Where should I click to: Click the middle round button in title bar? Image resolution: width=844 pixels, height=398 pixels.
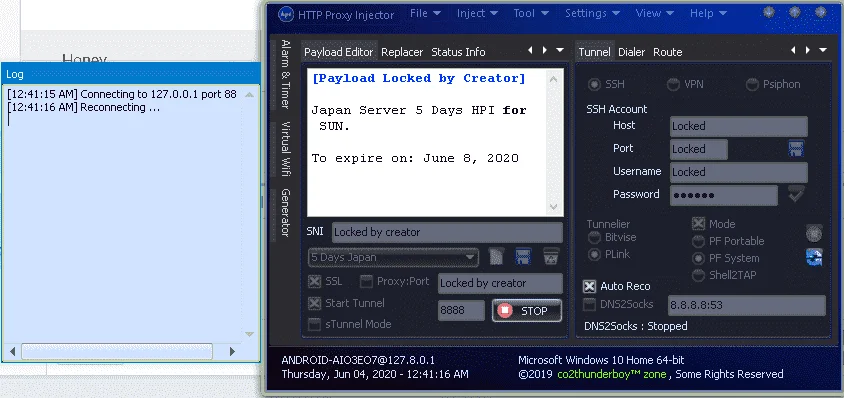click(x=795, y=12)
